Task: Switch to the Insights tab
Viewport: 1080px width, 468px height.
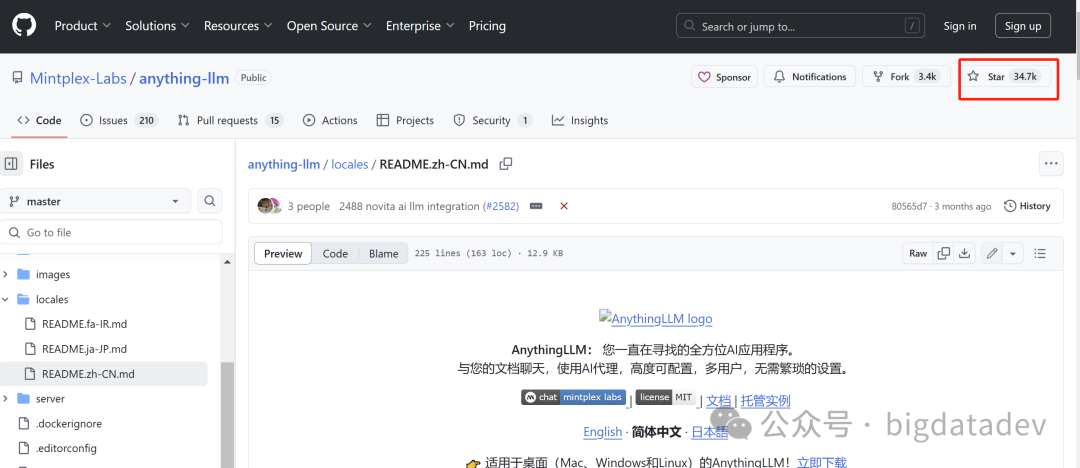Action: click(579, 120)
